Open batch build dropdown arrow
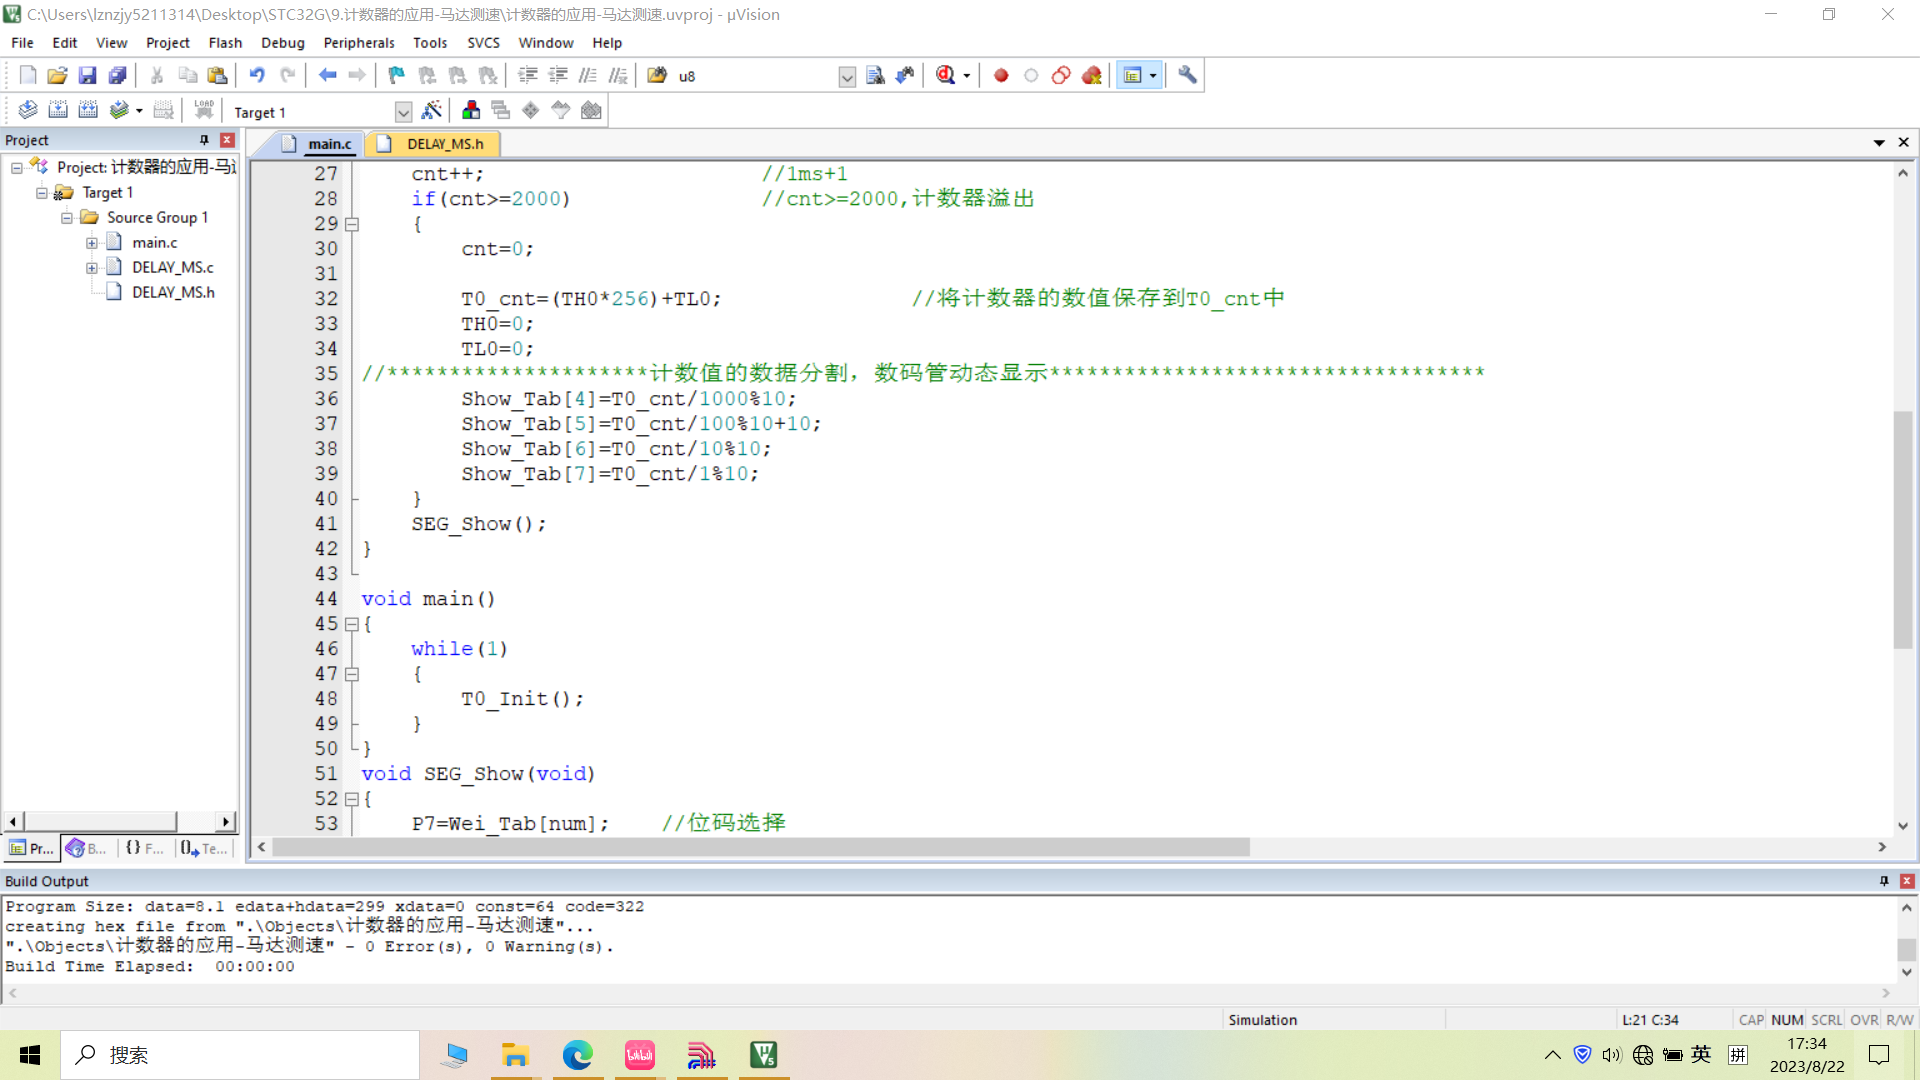Screen dimensions: 1920x1080 139,111
